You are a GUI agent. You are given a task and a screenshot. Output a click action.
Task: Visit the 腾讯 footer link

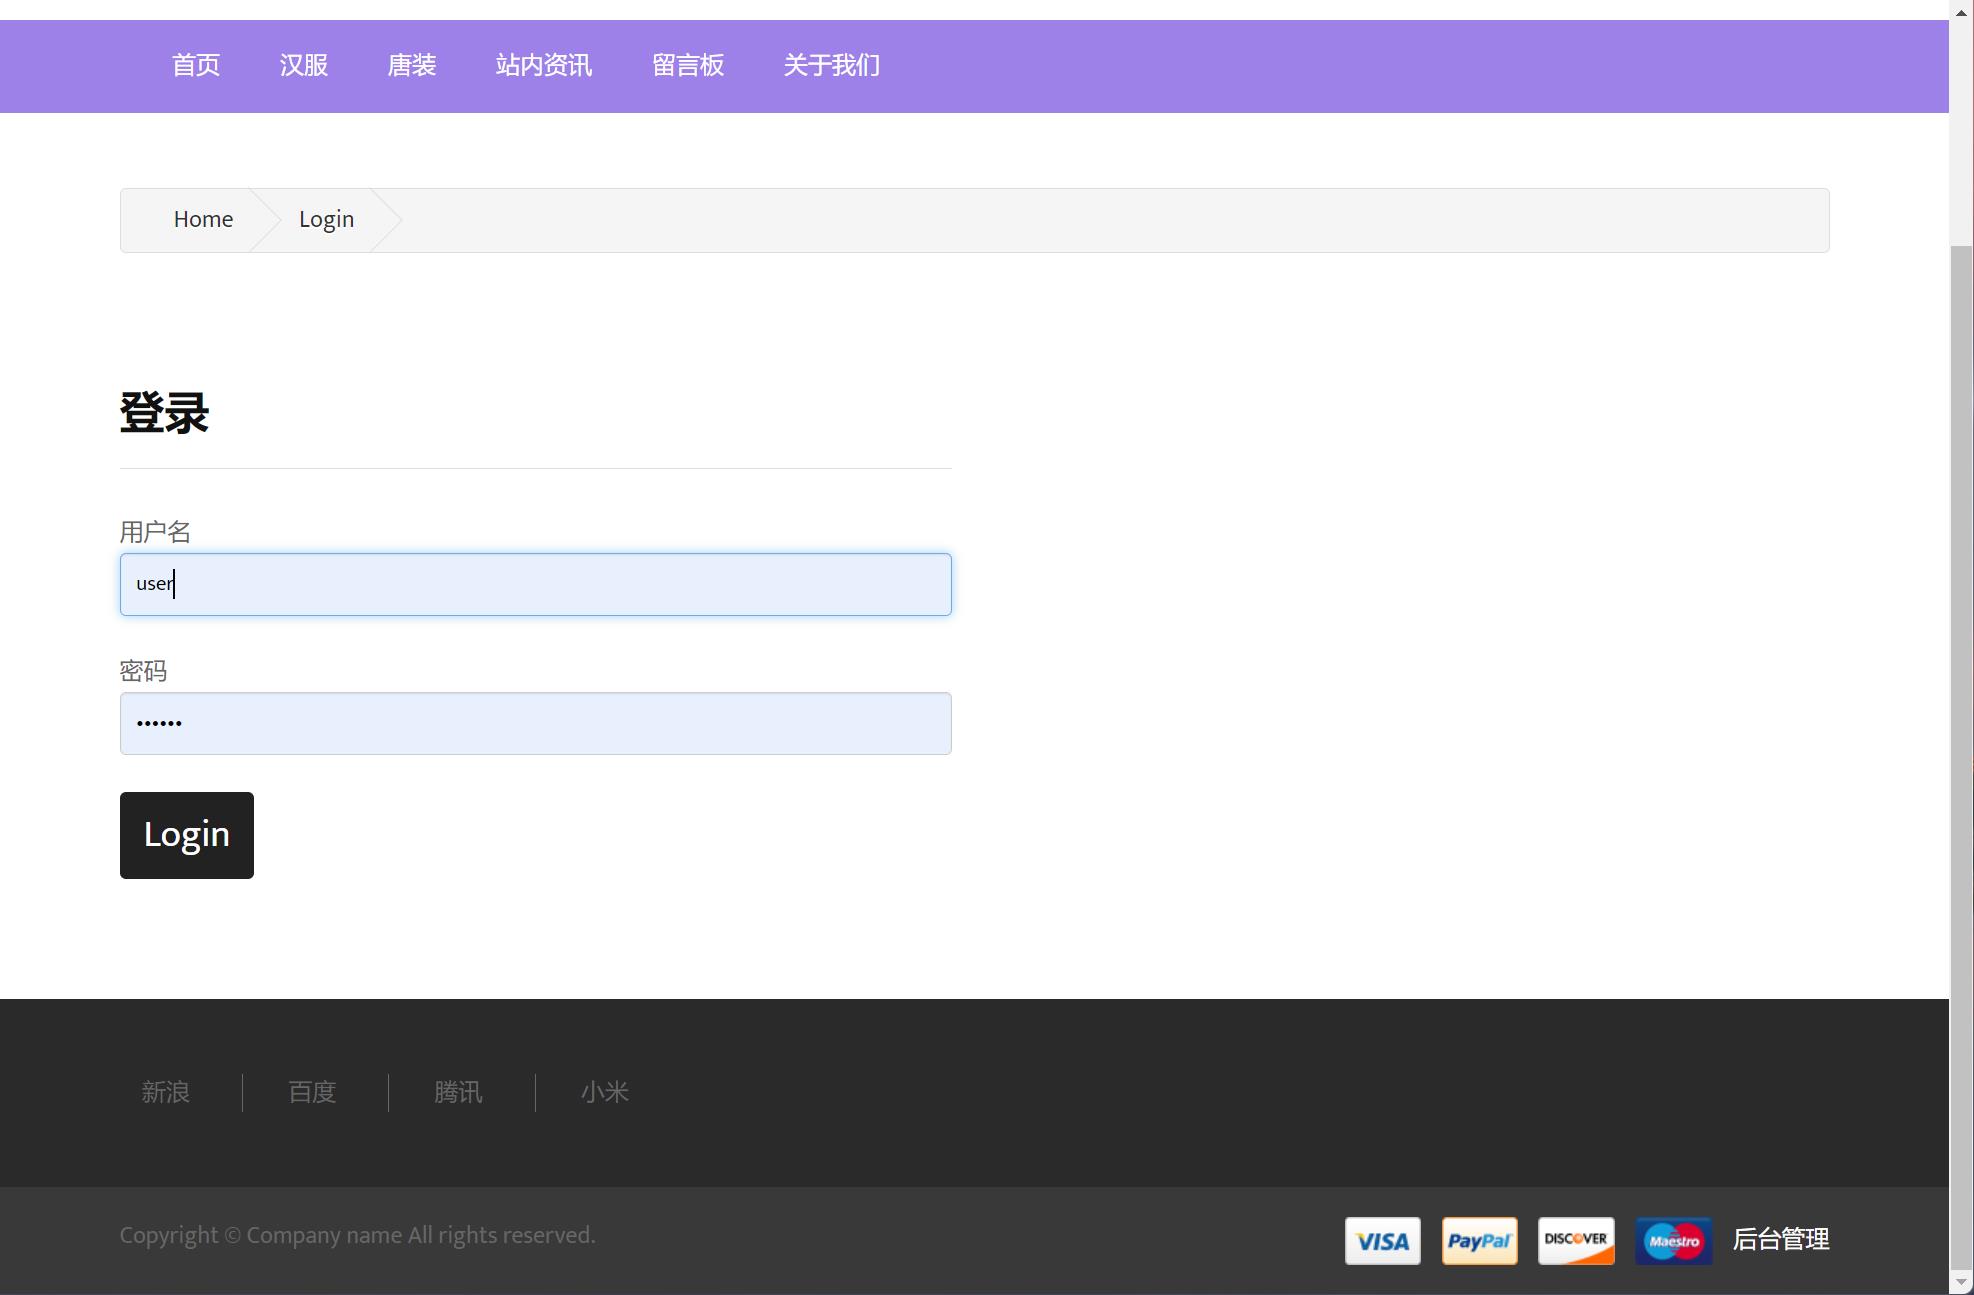[459, 1092]
